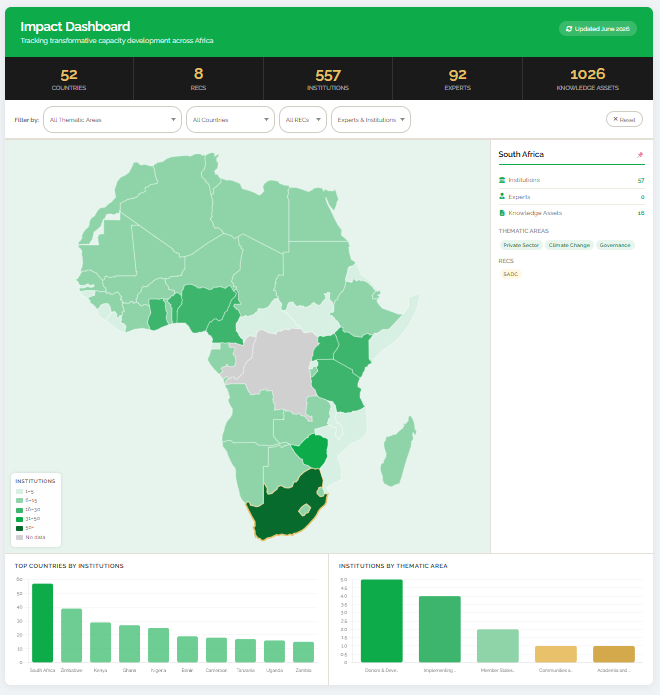Image resolution: width=660 pixels, height=695 pixels.
Task: Click the Nigeria bar in top countries
Action: coord(158,645)
